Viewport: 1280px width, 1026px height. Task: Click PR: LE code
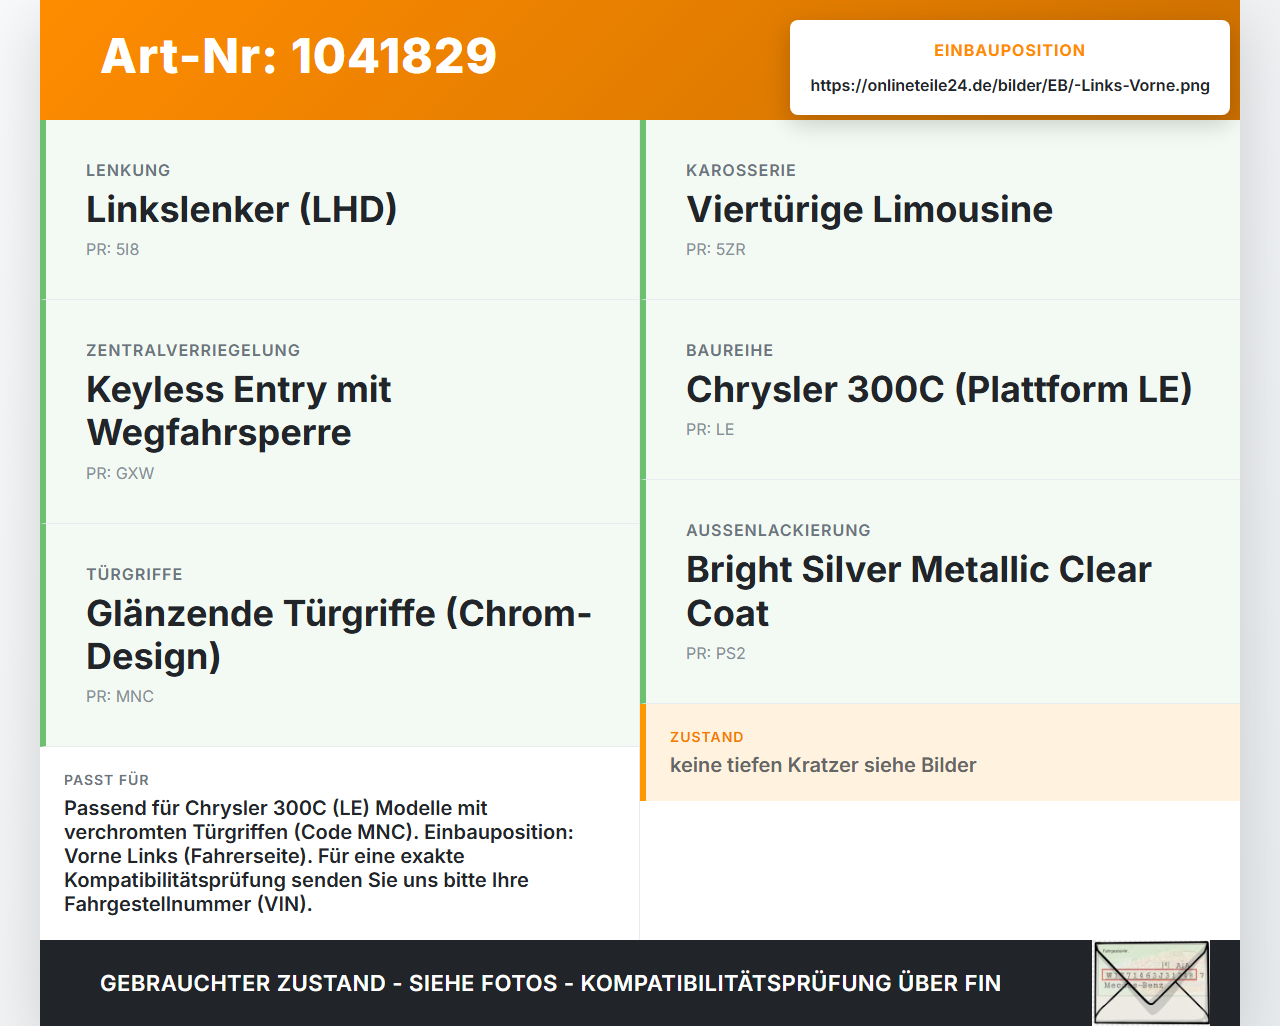pos(710,429)
